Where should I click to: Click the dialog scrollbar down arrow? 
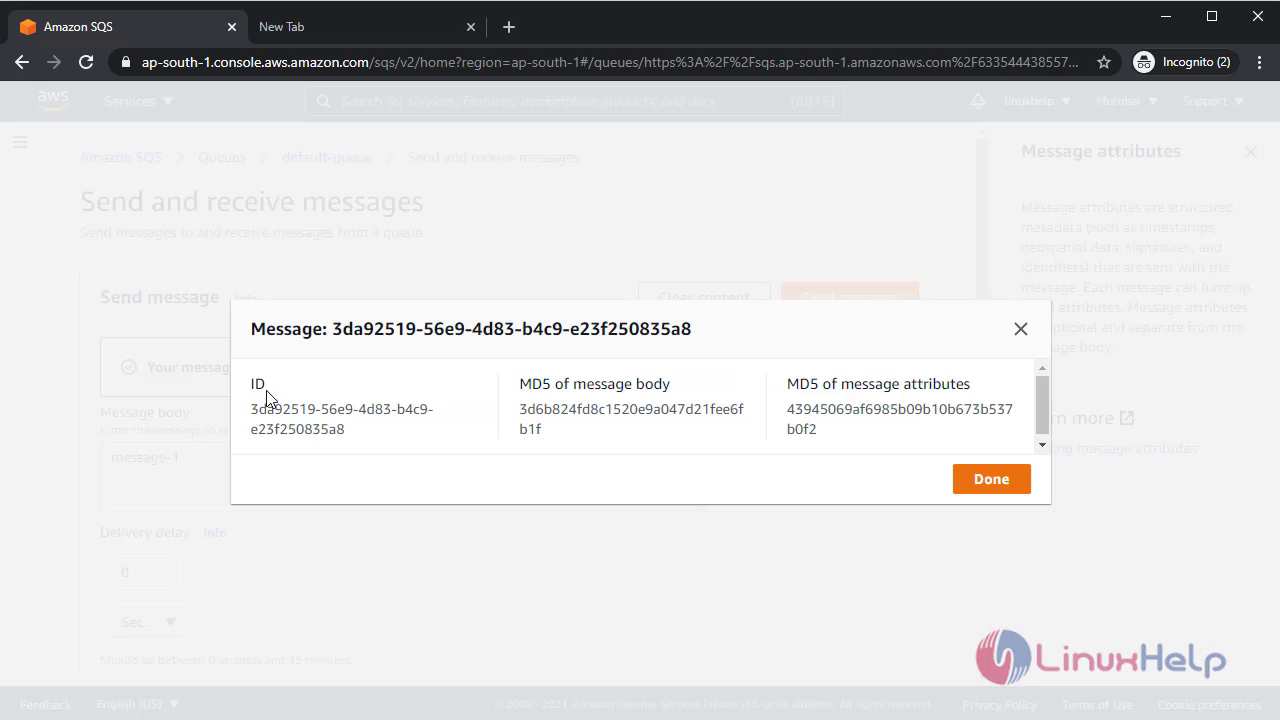pyautogui.click(x=1042, y=445)
